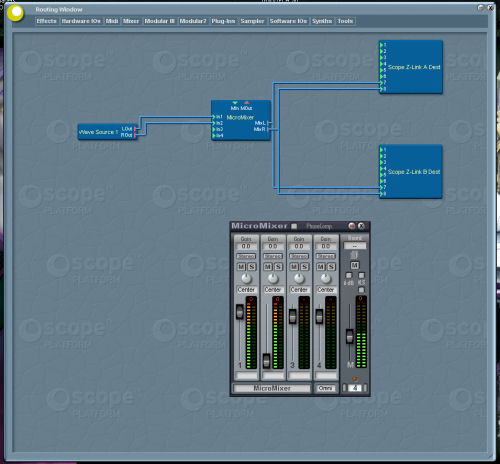This screenshot has height=464, width=500.
Task: Click the channel 1 Gain value field
Action: click(246, 246)
